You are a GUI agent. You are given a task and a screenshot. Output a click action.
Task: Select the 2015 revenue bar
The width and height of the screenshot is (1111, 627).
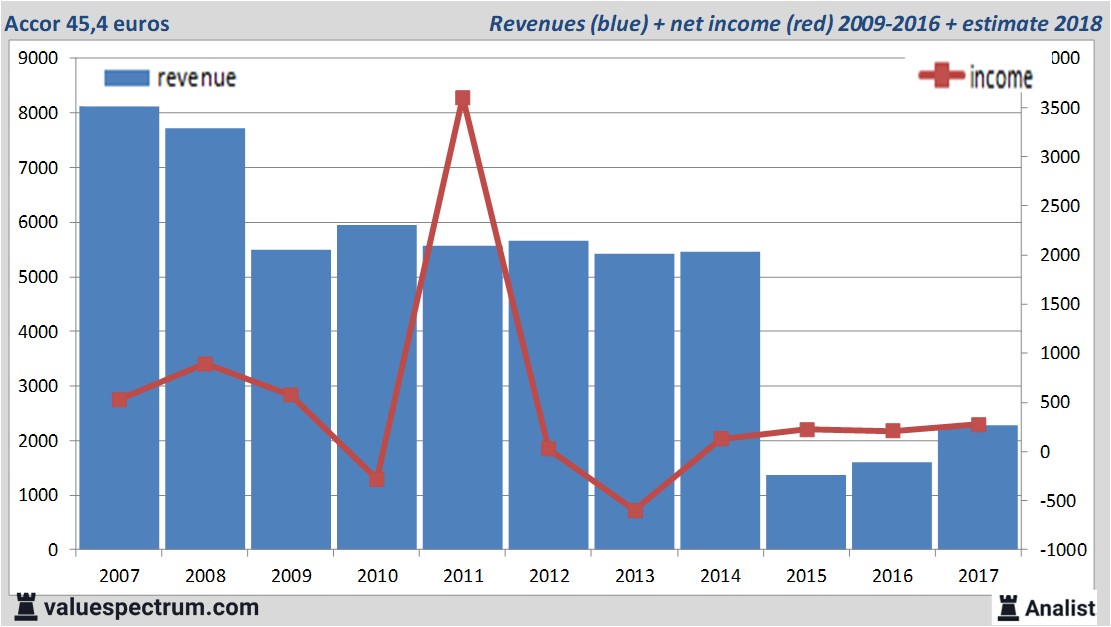click(806, 512)
